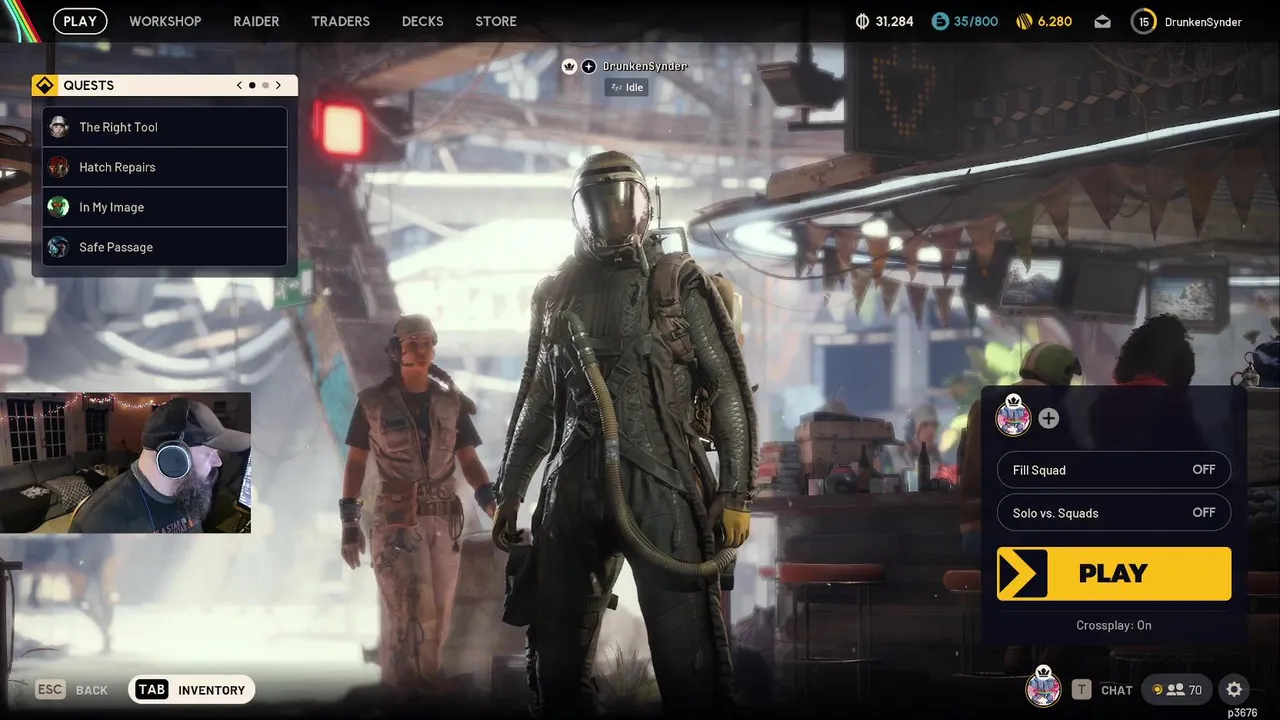Open the PLAY tab in top navigation
Viewport: 1280px width, 720px height.
(80, 21)
